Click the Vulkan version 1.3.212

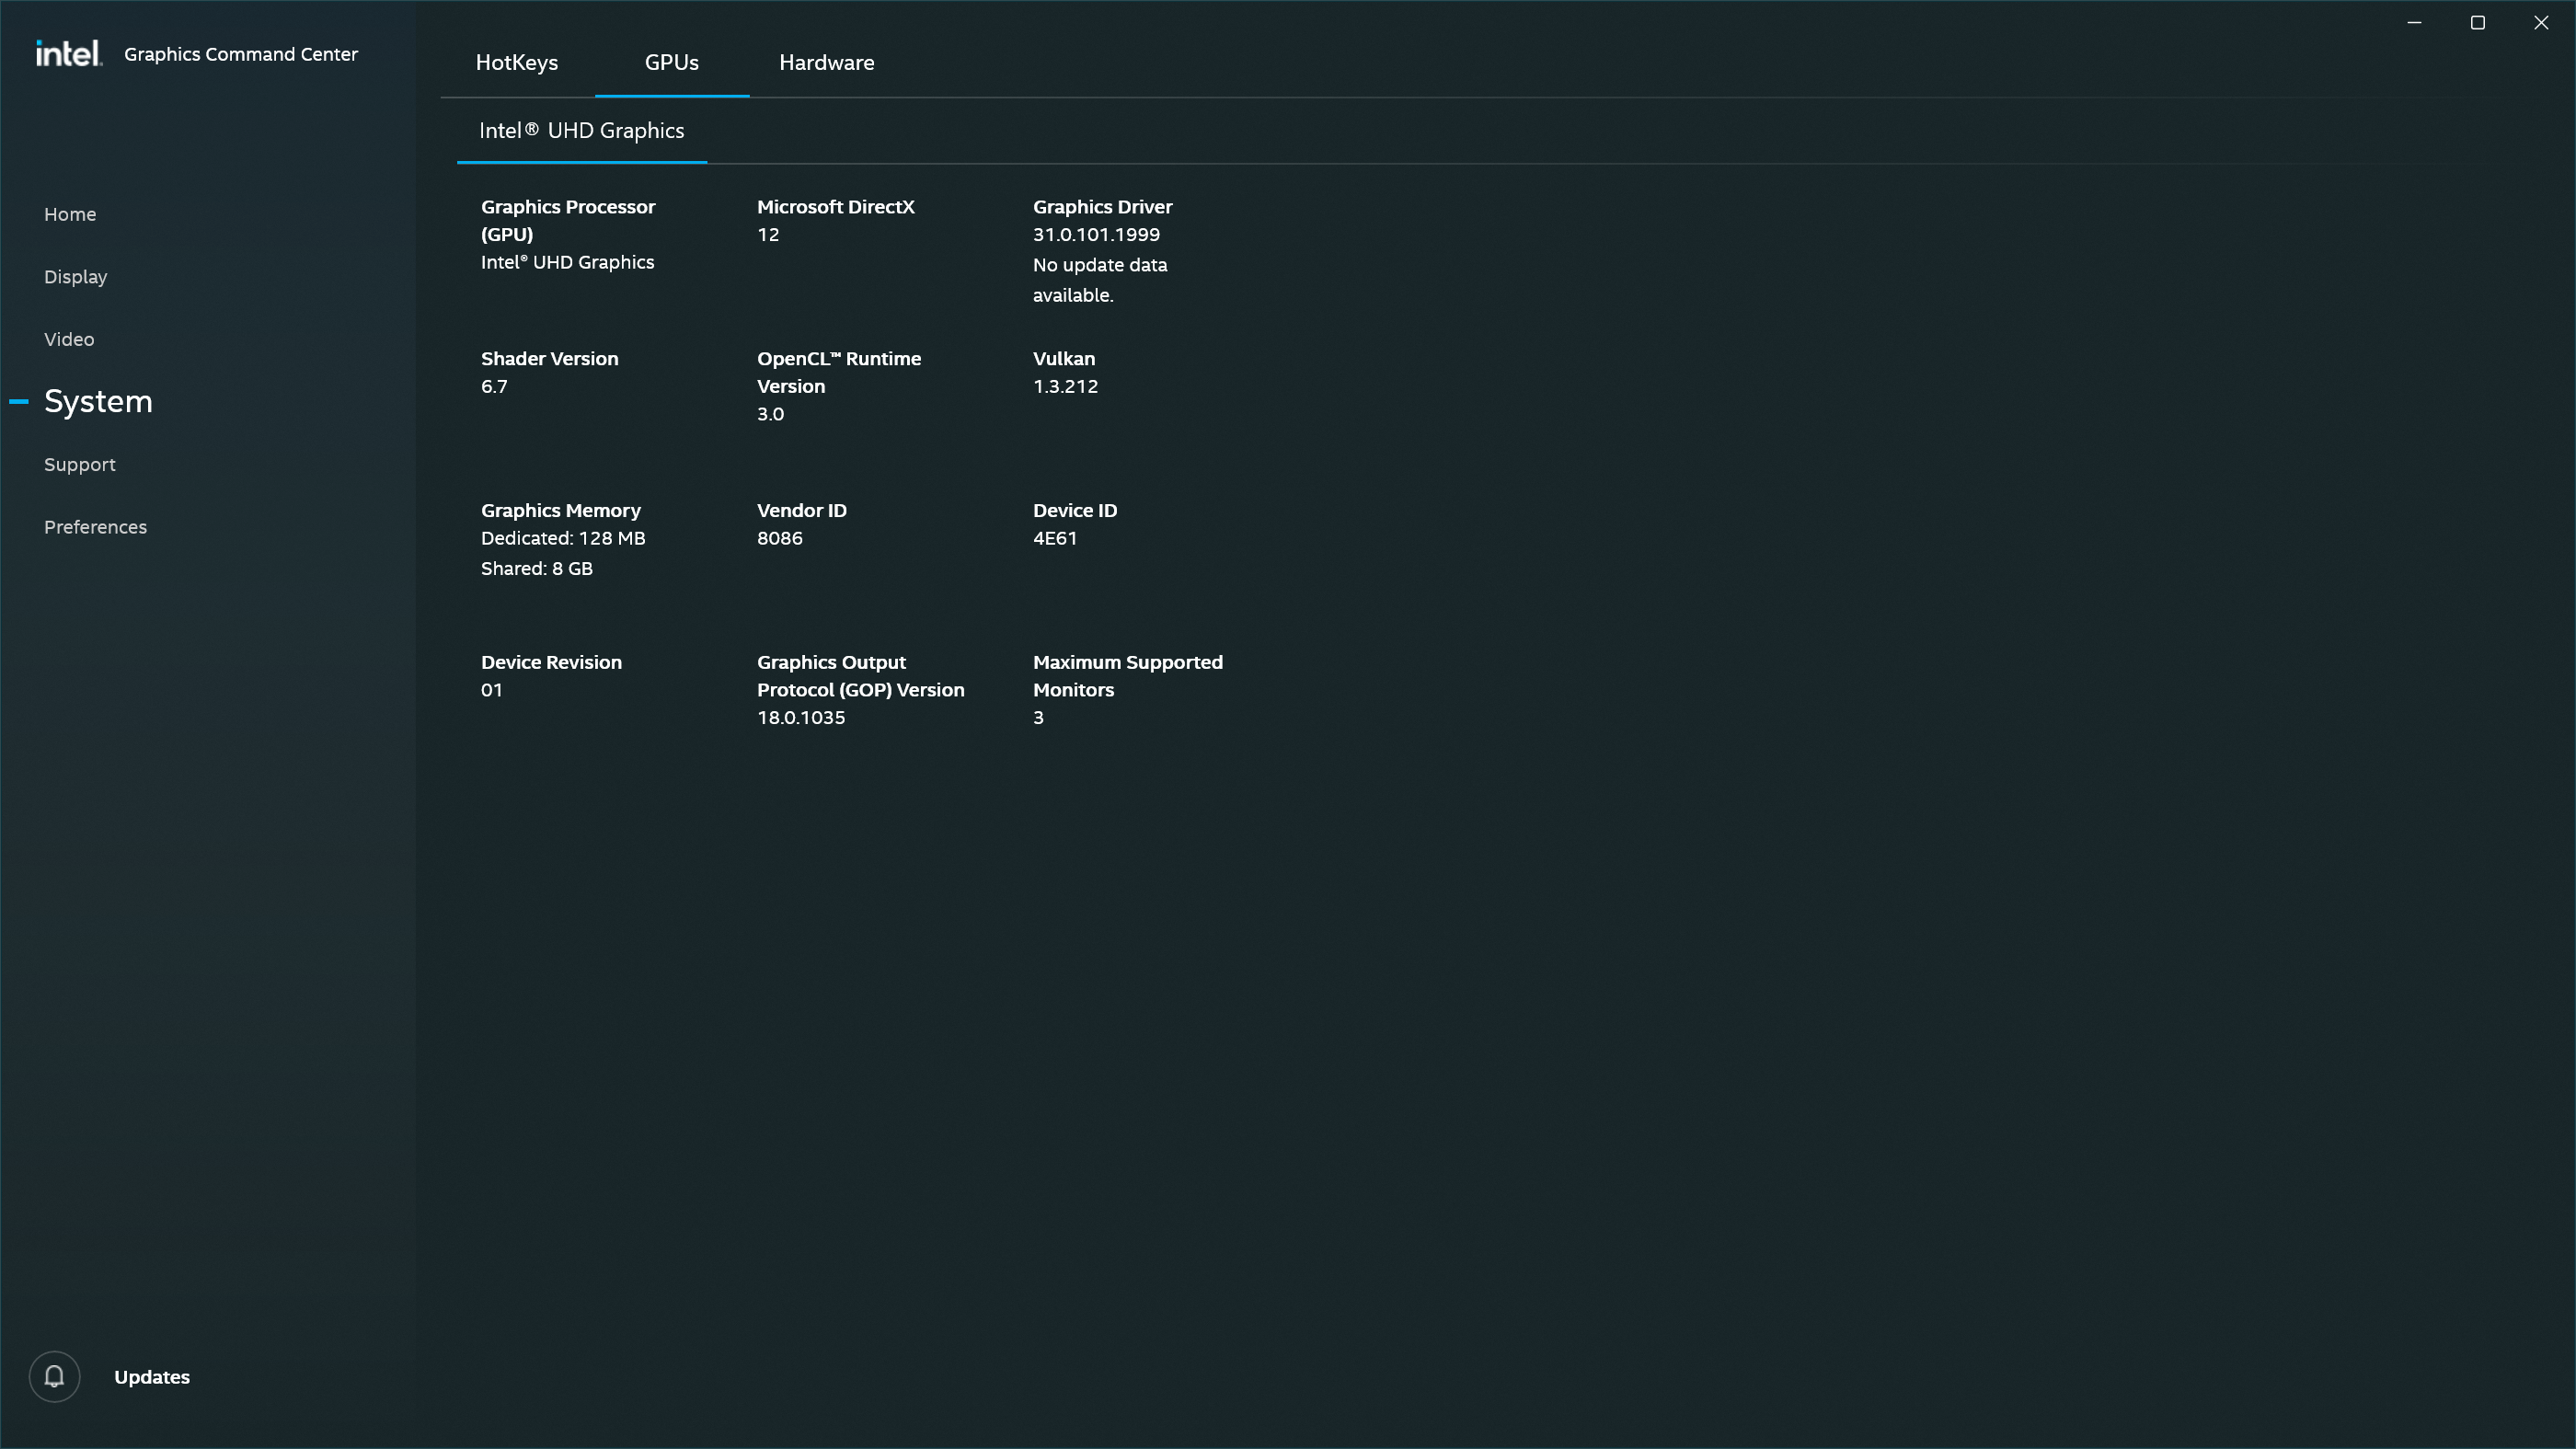1065,386
